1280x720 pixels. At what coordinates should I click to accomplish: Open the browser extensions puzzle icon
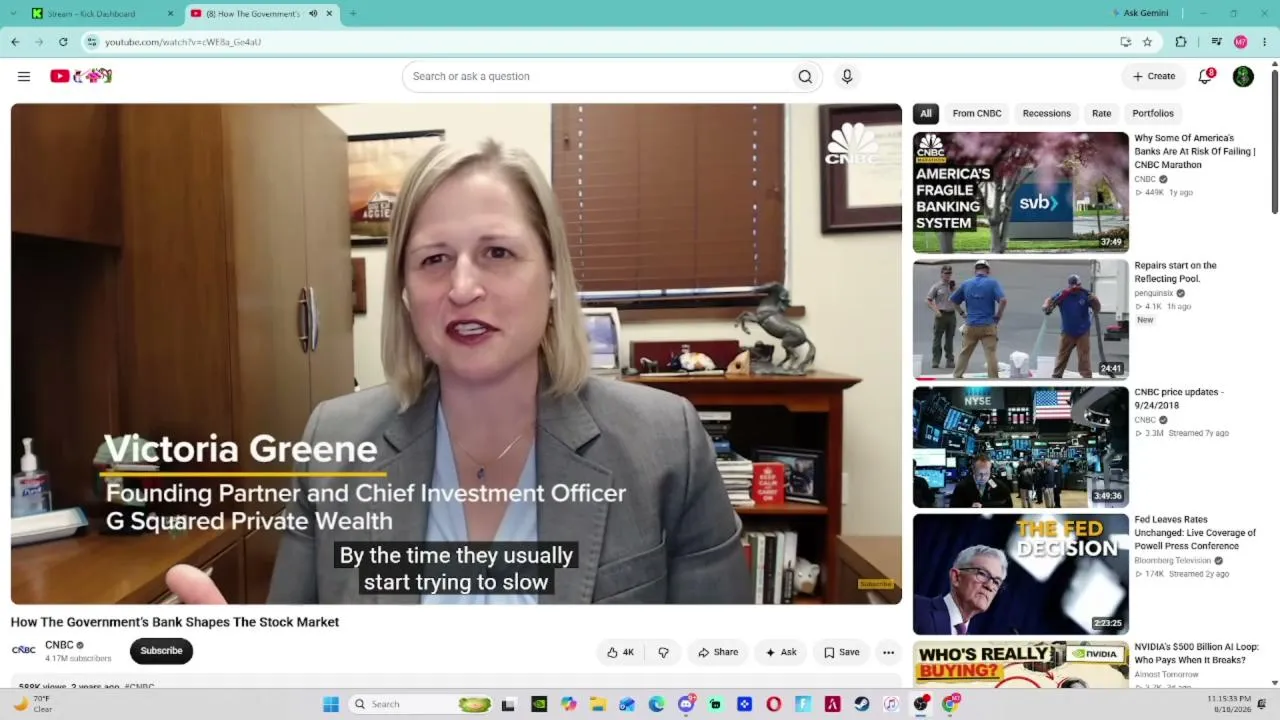click(x=1181, y=42)
